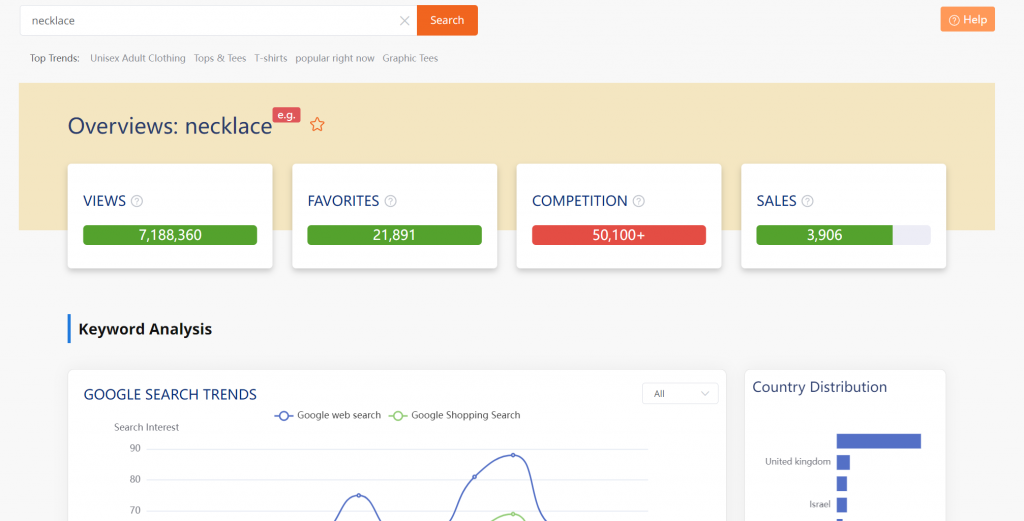Click the Top Trends label
The image size is (1024, 521).
pos(55,58)
